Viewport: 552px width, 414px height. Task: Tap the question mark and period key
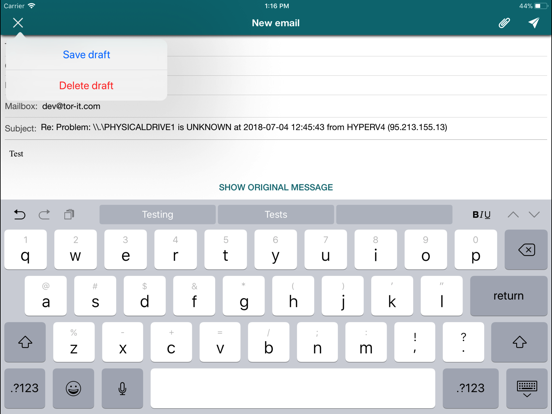463,342
